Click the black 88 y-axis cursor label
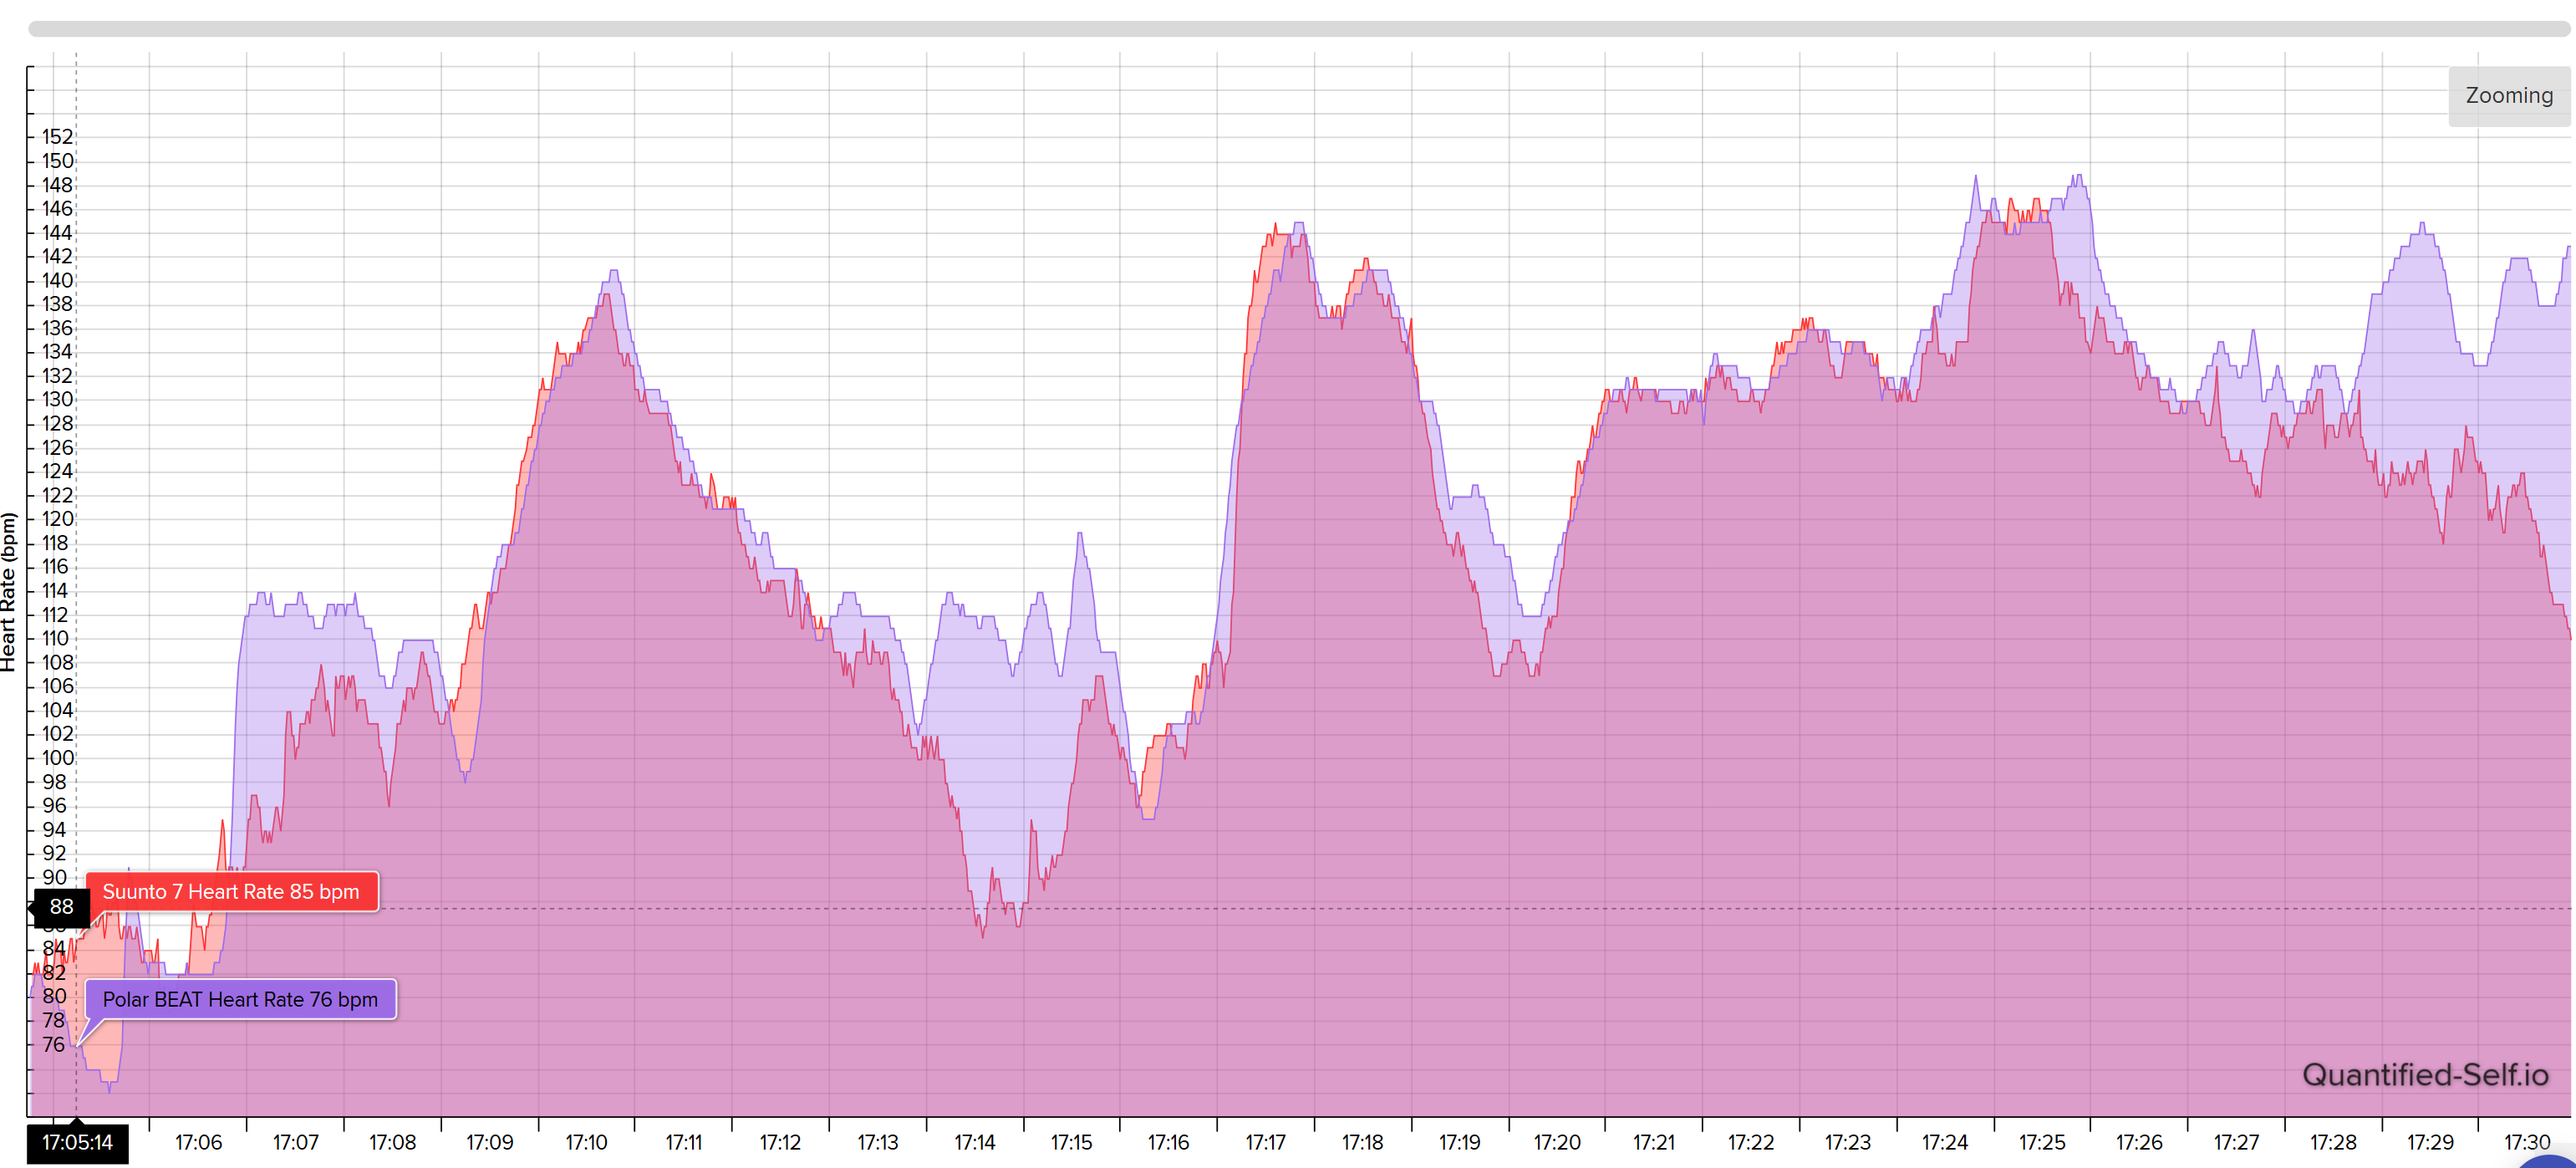This screenshot has height=1168, width=2576. 61,907
